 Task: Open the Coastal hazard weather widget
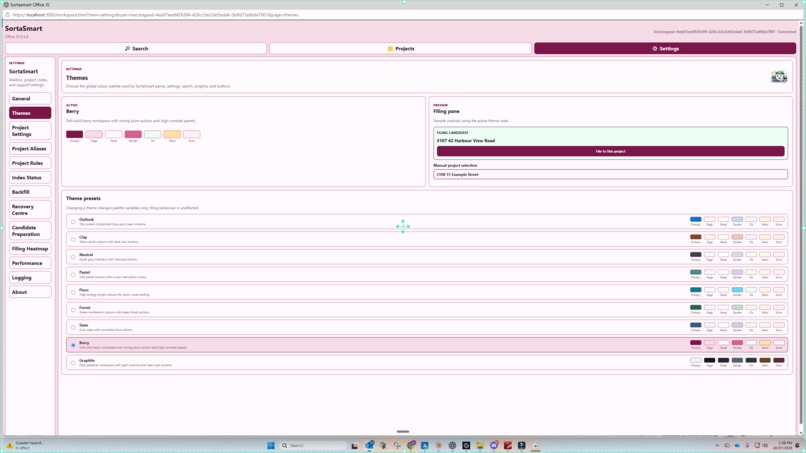point(26,445)
